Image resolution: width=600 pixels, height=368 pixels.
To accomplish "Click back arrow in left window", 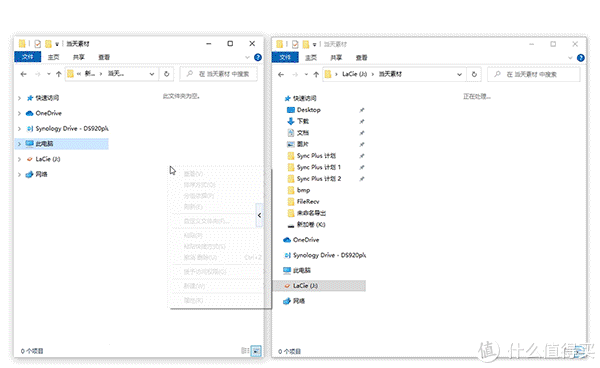I will [24, 74].
